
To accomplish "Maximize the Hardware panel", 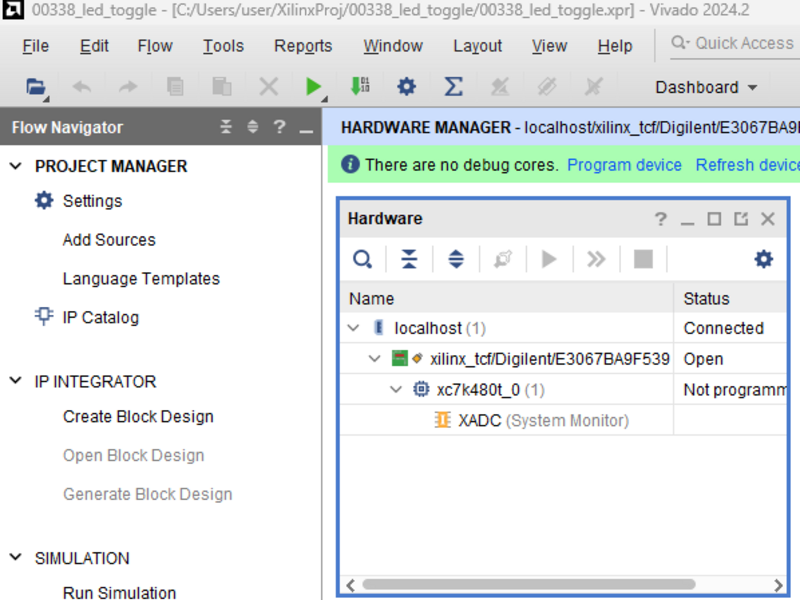I will pyautogui.click(x=714, y=219).
